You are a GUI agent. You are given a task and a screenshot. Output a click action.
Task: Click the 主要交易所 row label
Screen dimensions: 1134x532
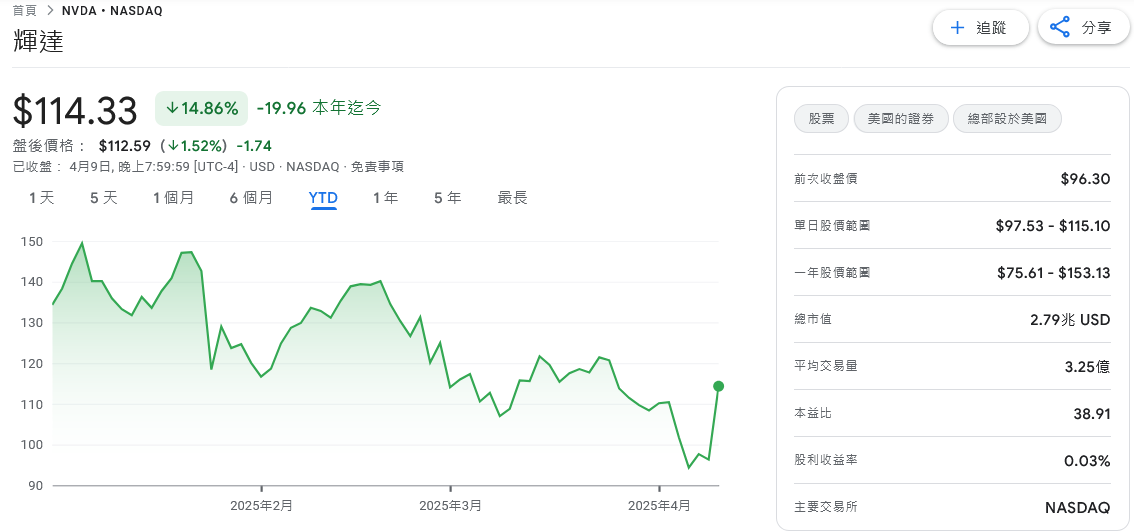coord(826,507)
